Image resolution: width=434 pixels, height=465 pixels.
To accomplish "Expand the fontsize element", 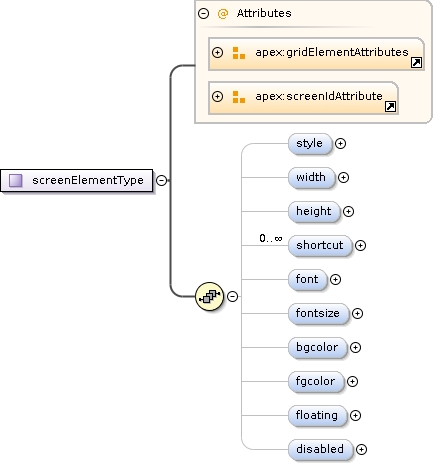I will click(x=357, y=313).
